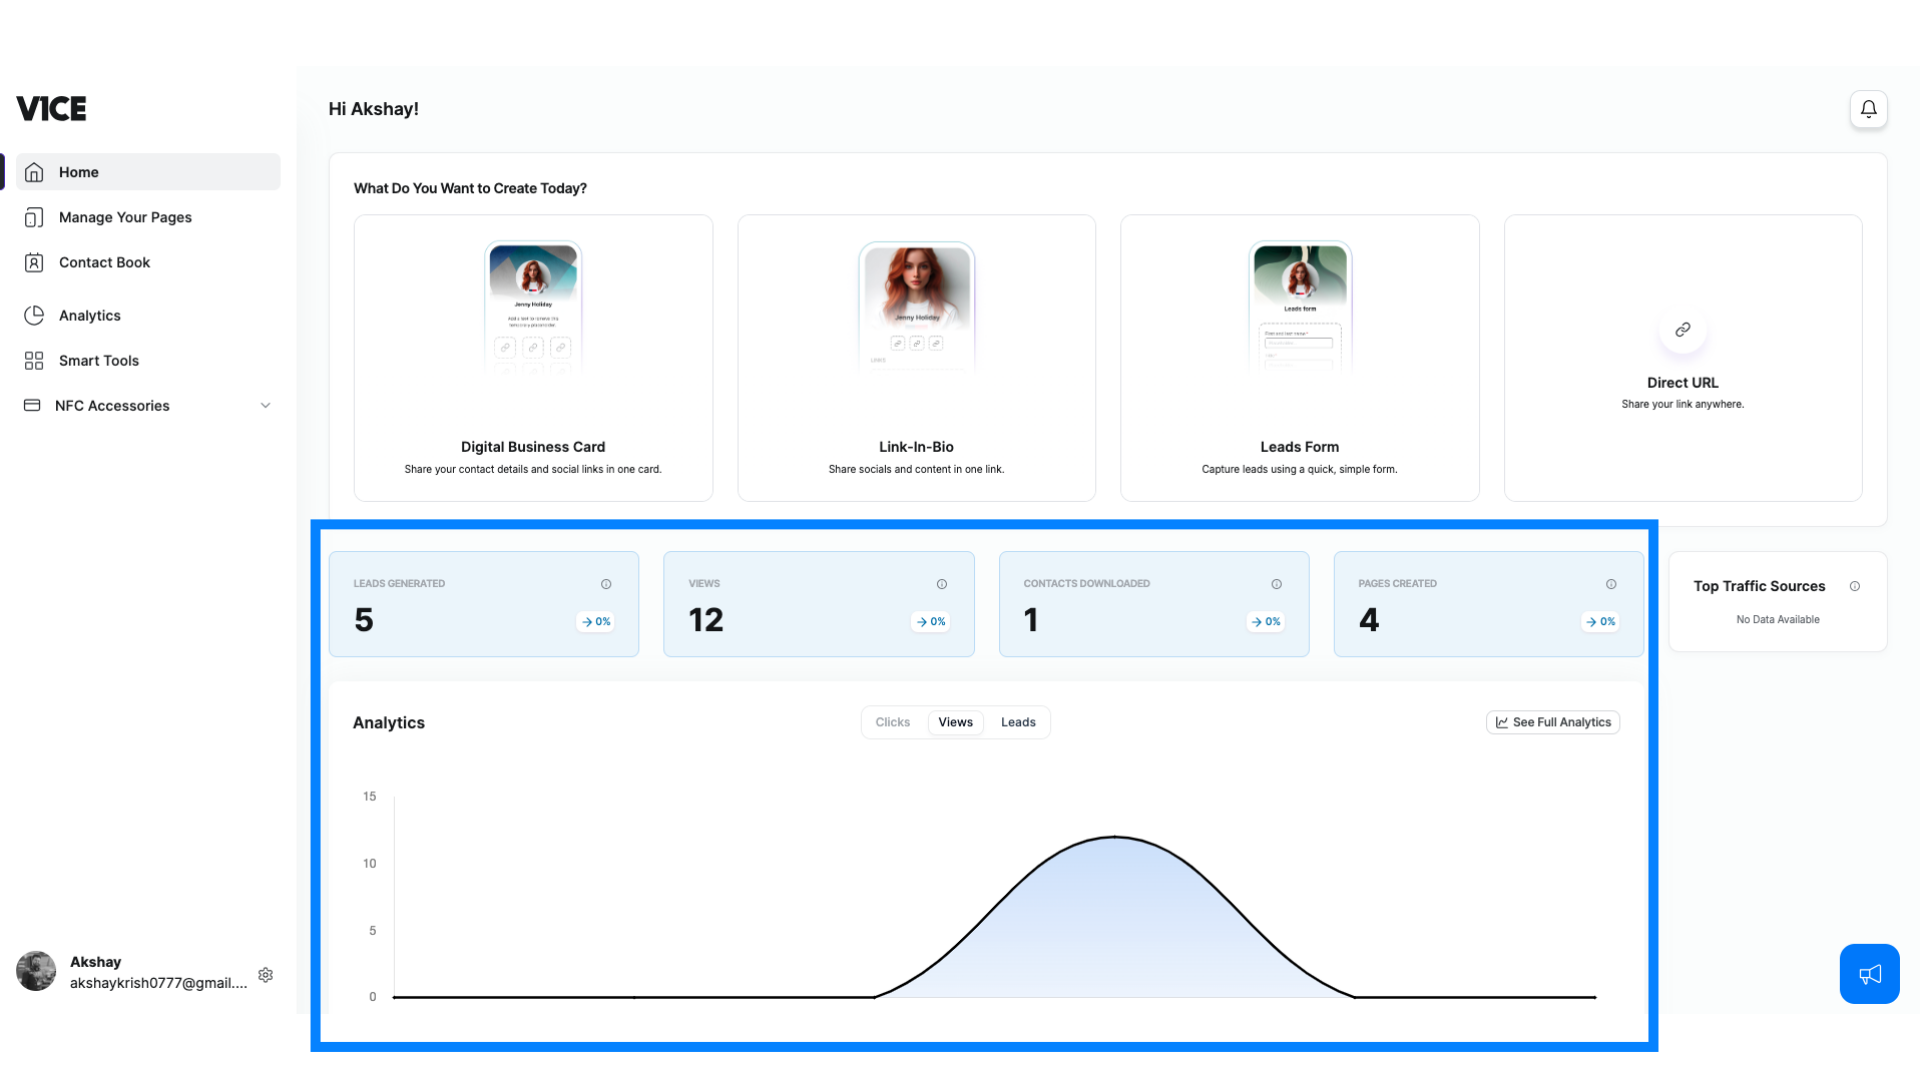Select the Leads analytics tab
The width and height of the screenshot is (1920, 1080).
pyautogui.click(x=1019, y=721)
